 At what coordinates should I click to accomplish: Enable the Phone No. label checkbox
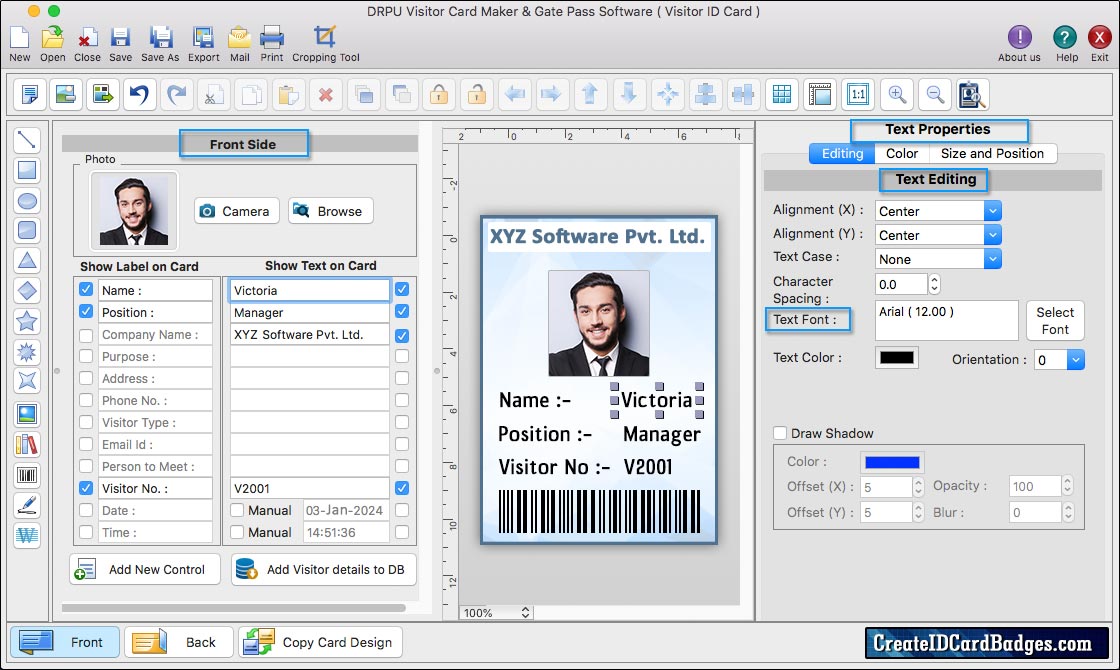[86, 400]
